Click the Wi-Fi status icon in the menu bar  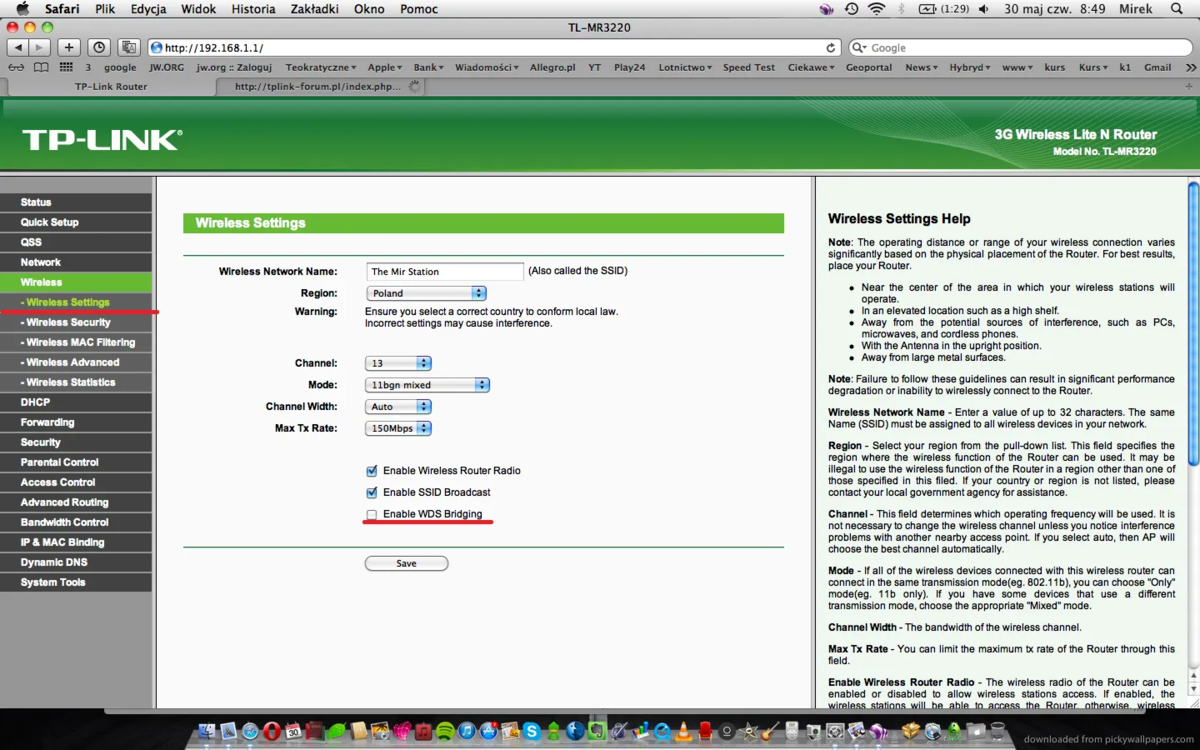point(876,9)
